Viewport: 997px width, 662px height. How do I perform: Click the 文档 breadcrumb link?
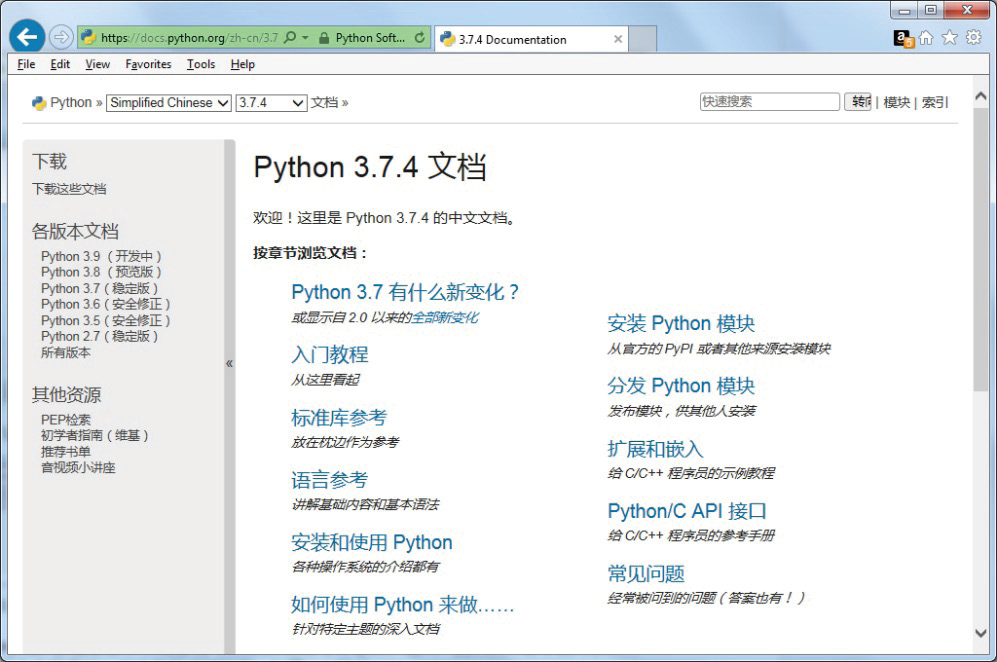click(x=324, y=102)
